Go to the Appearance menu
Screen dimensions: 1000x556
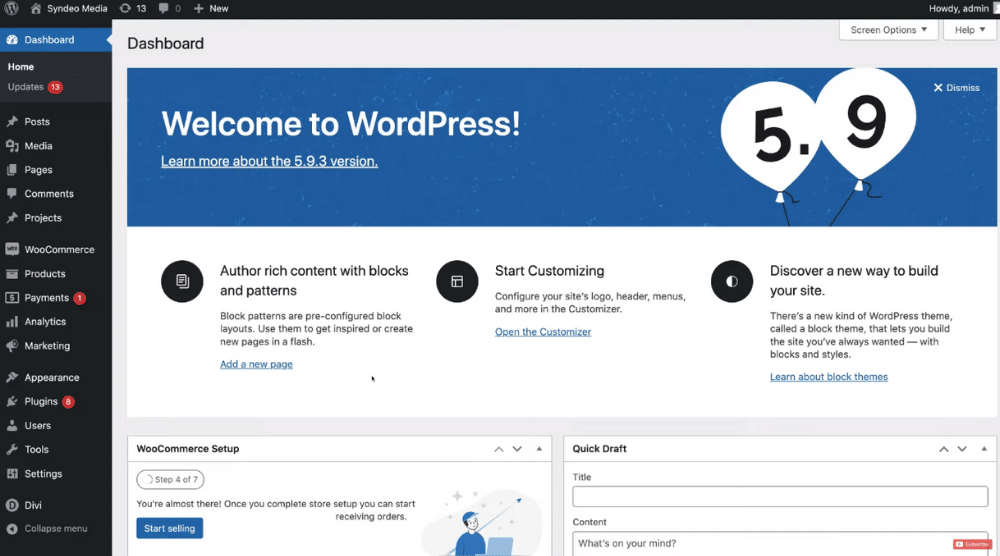tap(52, 377)
